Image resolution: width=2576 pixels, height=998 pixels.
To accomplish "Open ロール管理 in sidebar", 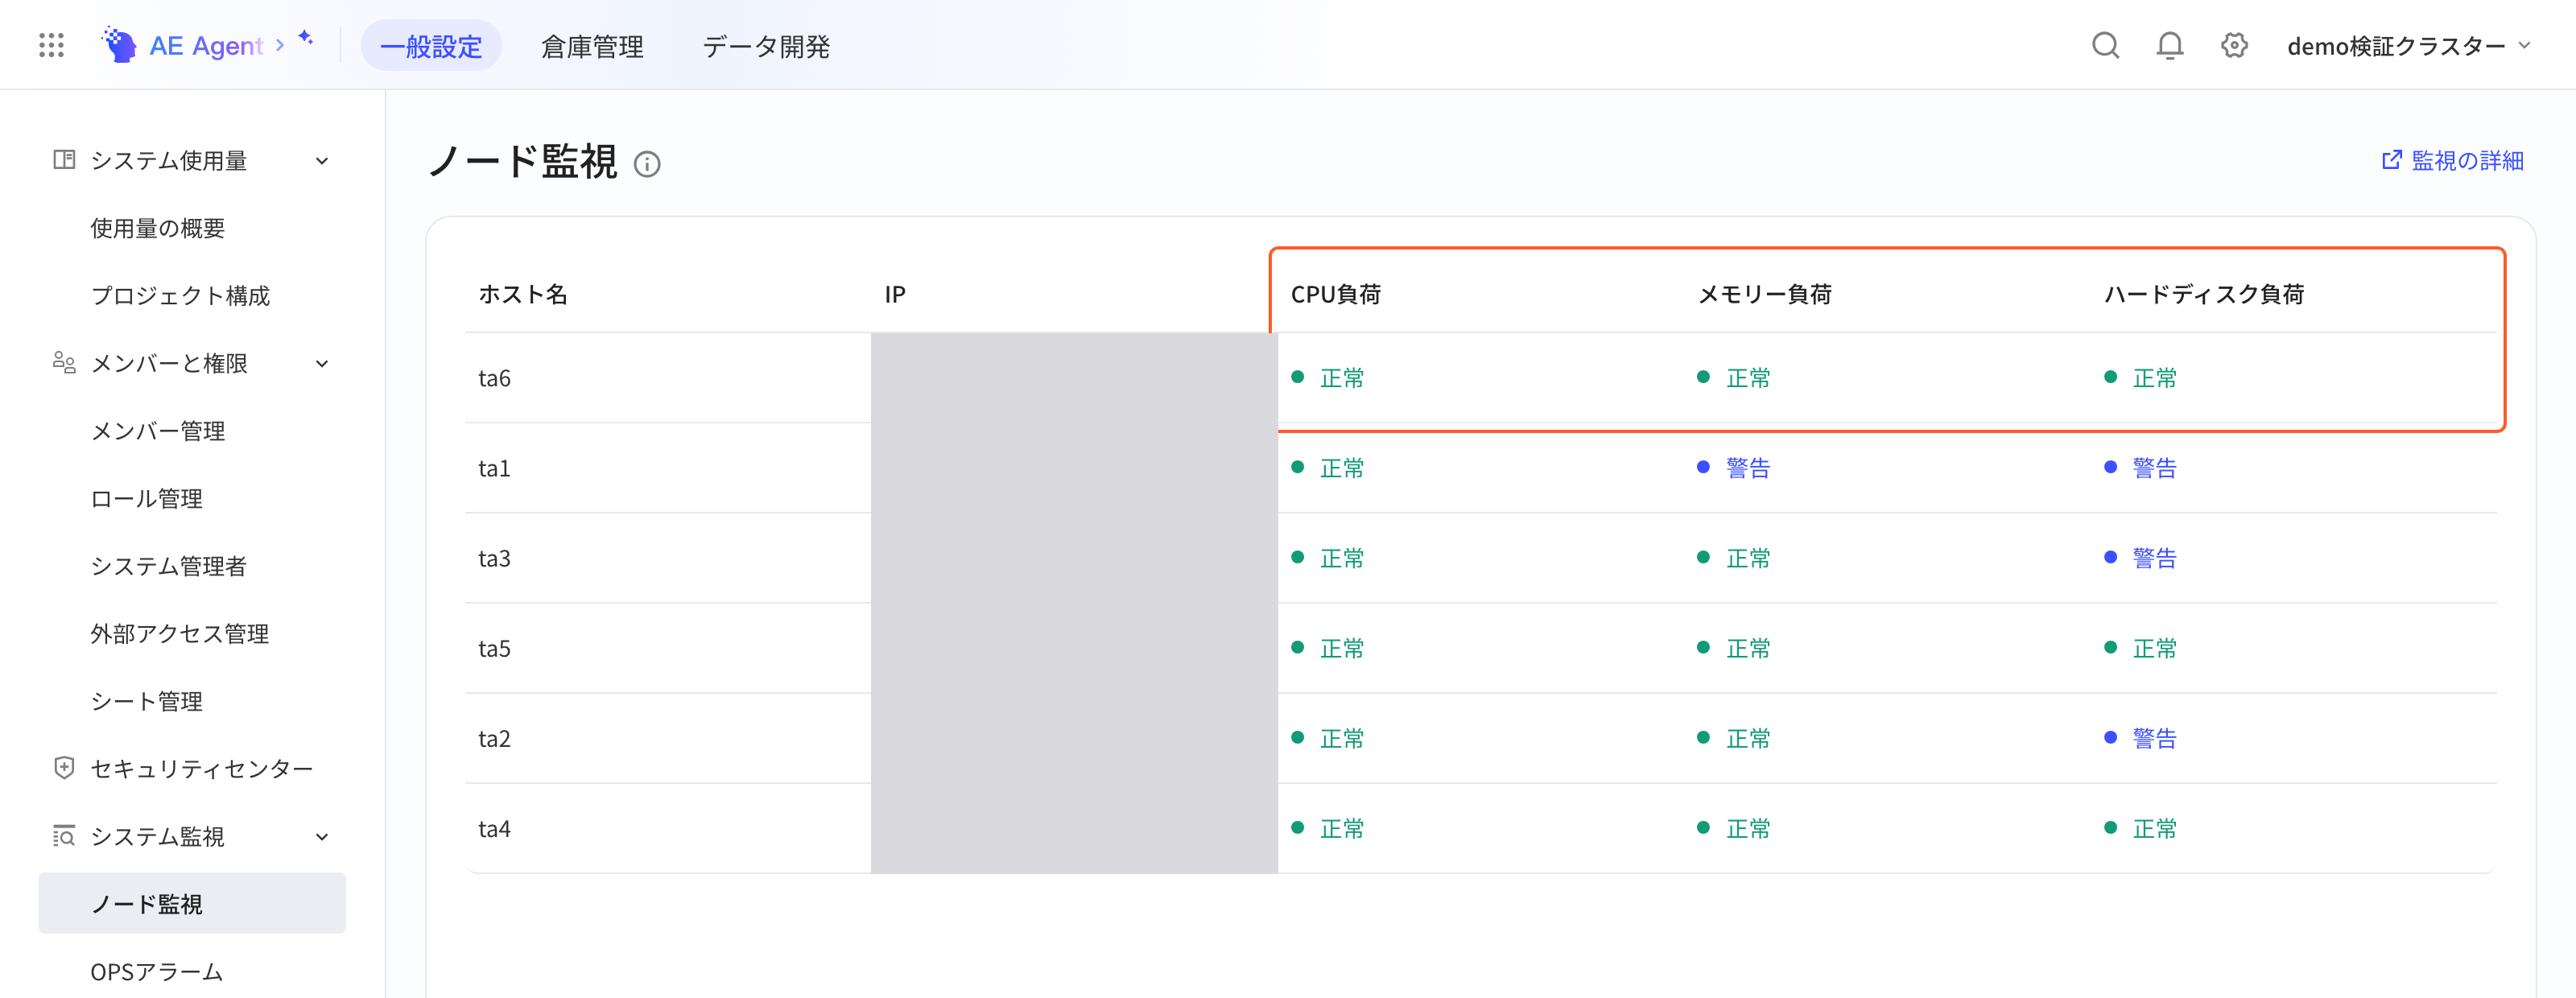I will click(147, 498).
